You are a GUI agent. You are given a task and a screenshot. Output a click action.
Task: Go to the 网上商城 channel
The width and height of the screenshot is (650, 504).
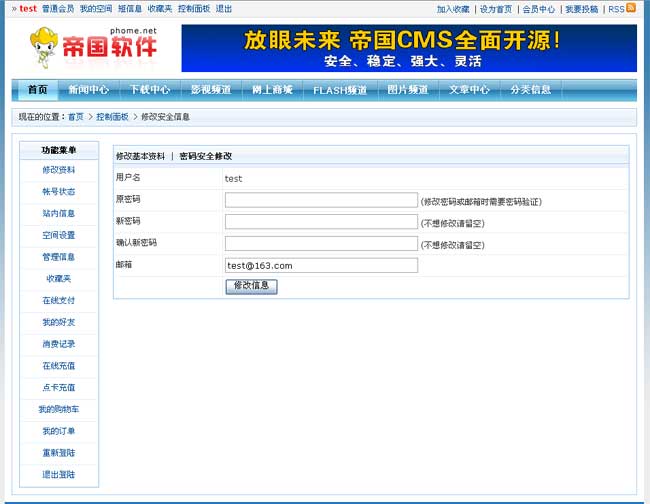click(272, 90)
